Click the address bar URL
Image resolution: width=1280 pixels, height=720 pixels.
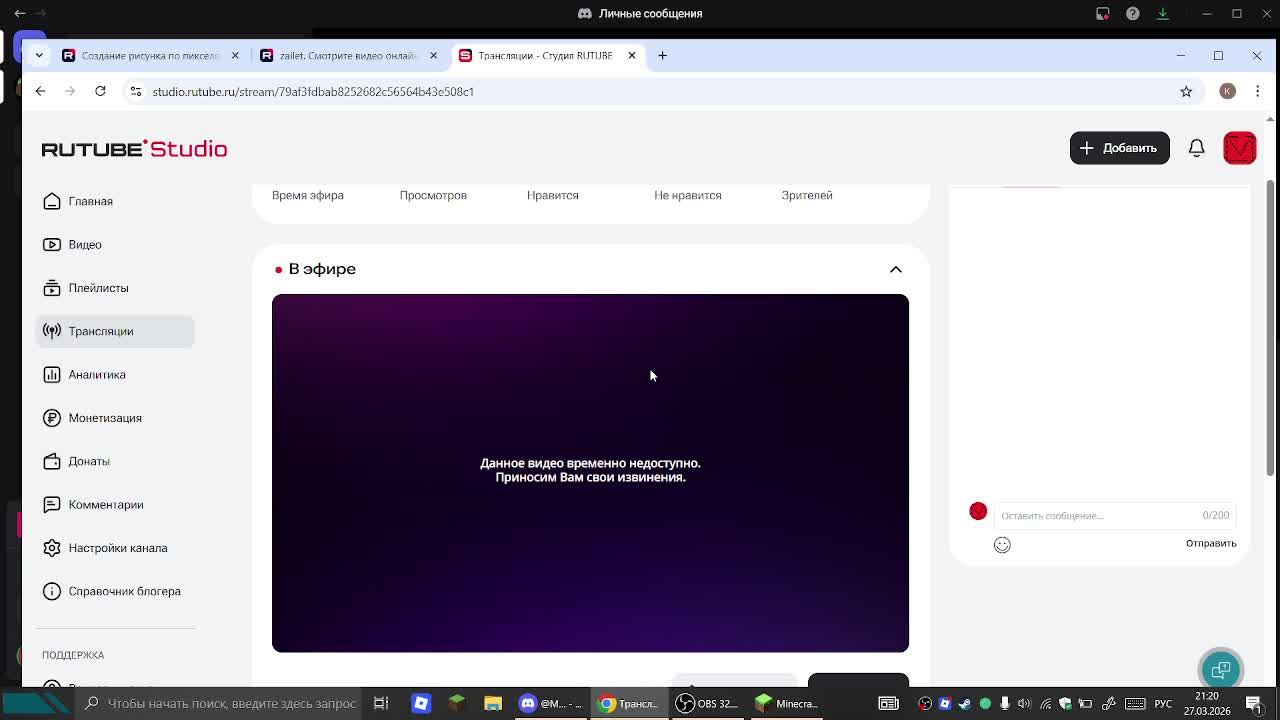pos(313,91)
